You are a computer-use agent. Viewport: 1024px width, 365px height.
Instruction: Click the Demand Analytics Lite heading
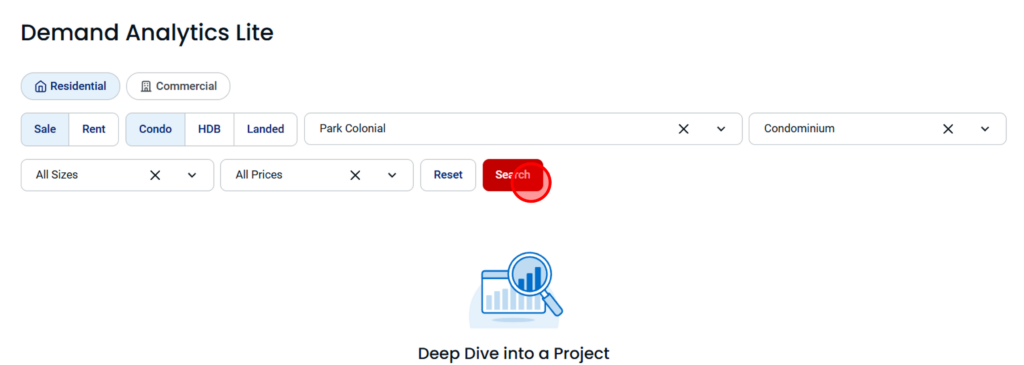click(147, 33)
